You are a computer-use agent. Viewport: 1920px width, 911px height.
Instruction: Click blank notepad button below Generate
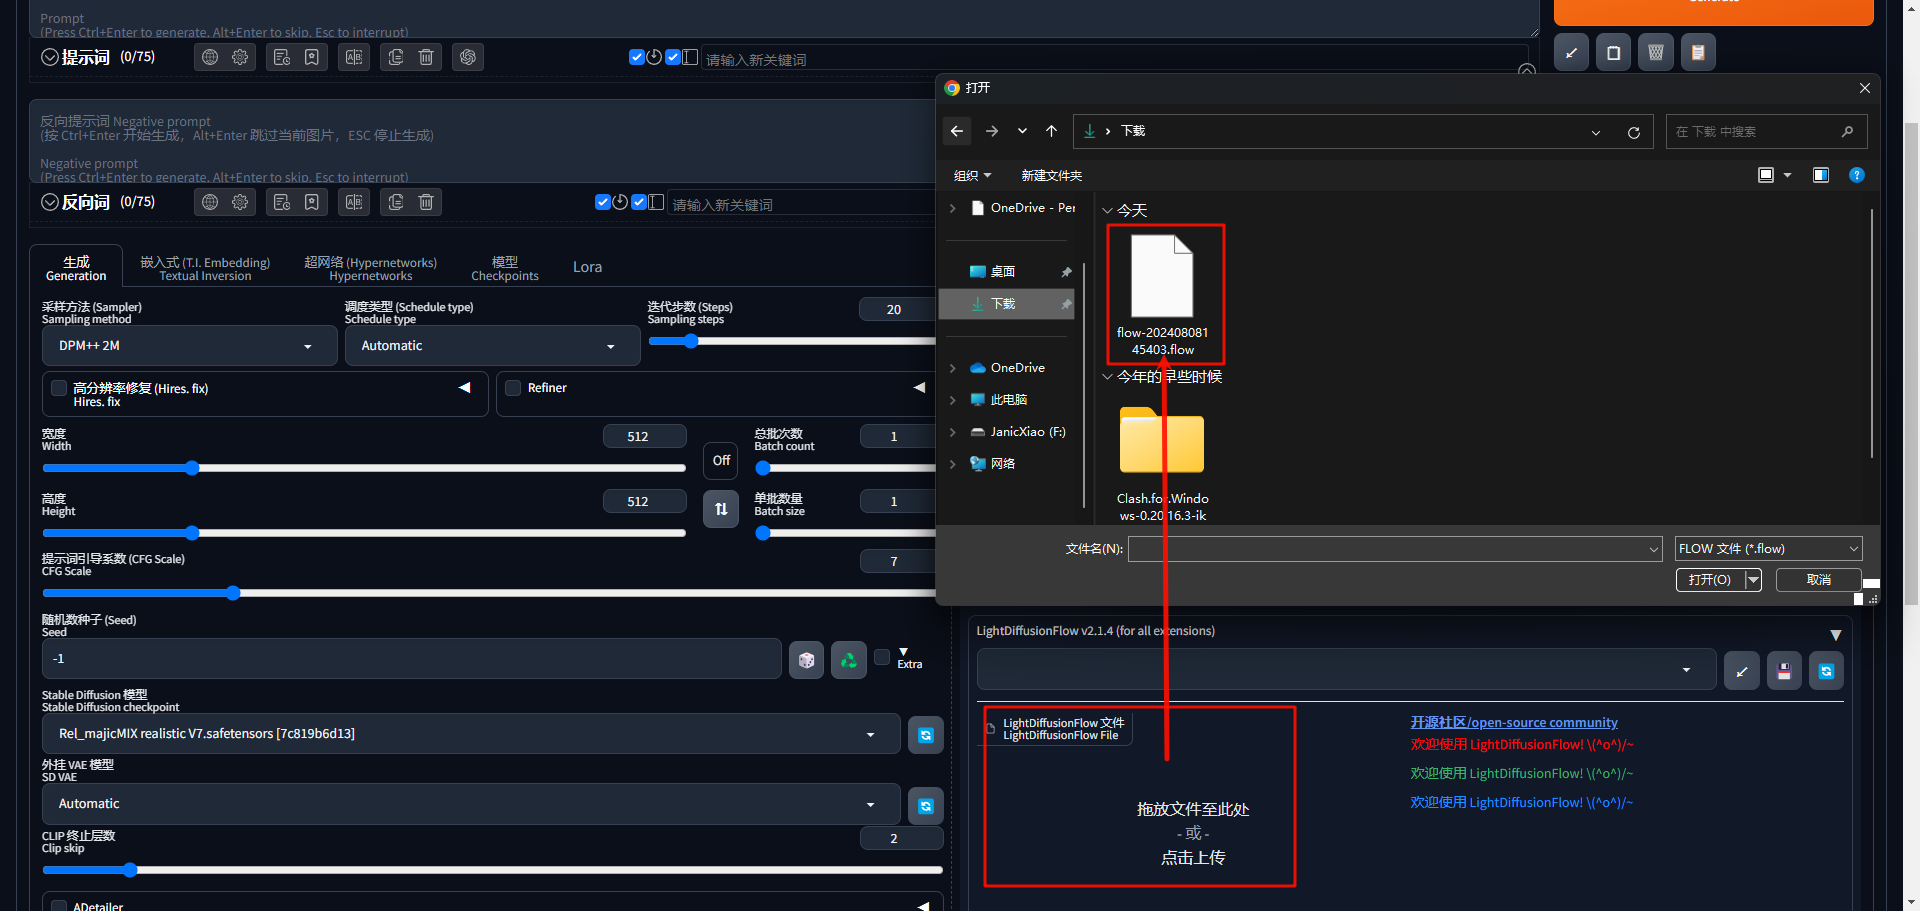click(1614, 53)
